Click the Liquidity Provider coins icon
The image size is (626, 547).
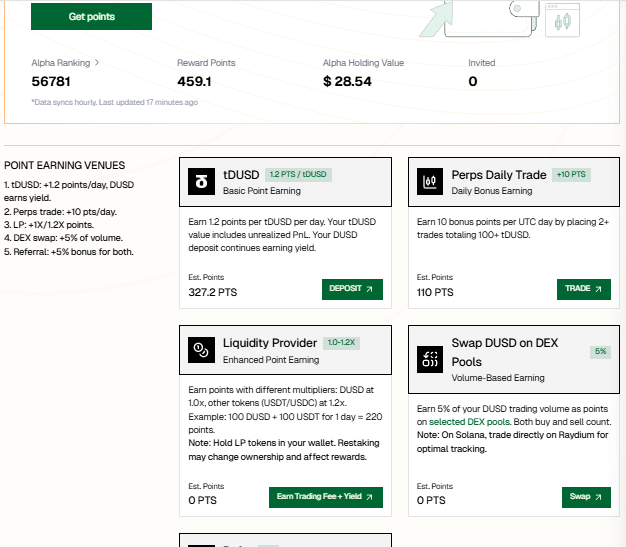click(x=201, y=350)
